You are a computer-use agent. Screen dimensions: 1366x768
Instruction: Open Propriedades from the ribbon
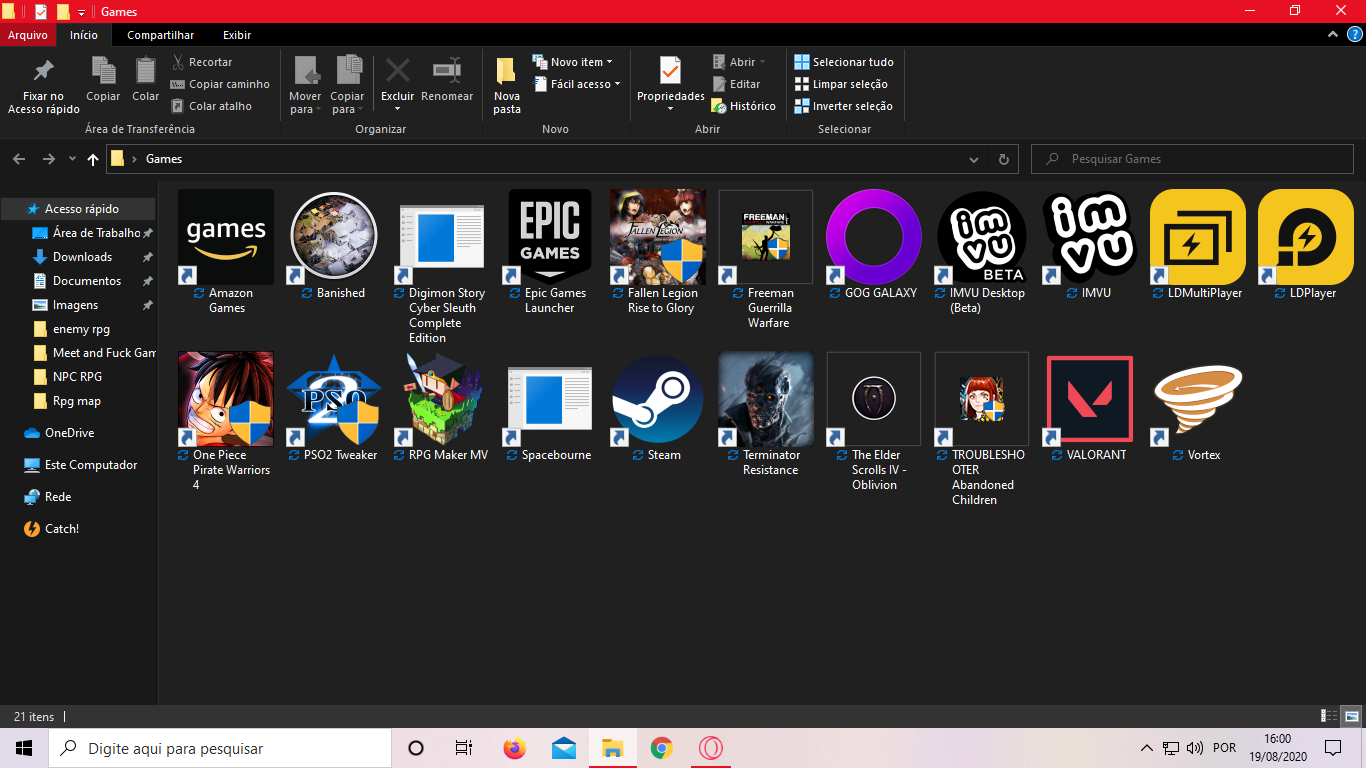[x=671, y=85]
